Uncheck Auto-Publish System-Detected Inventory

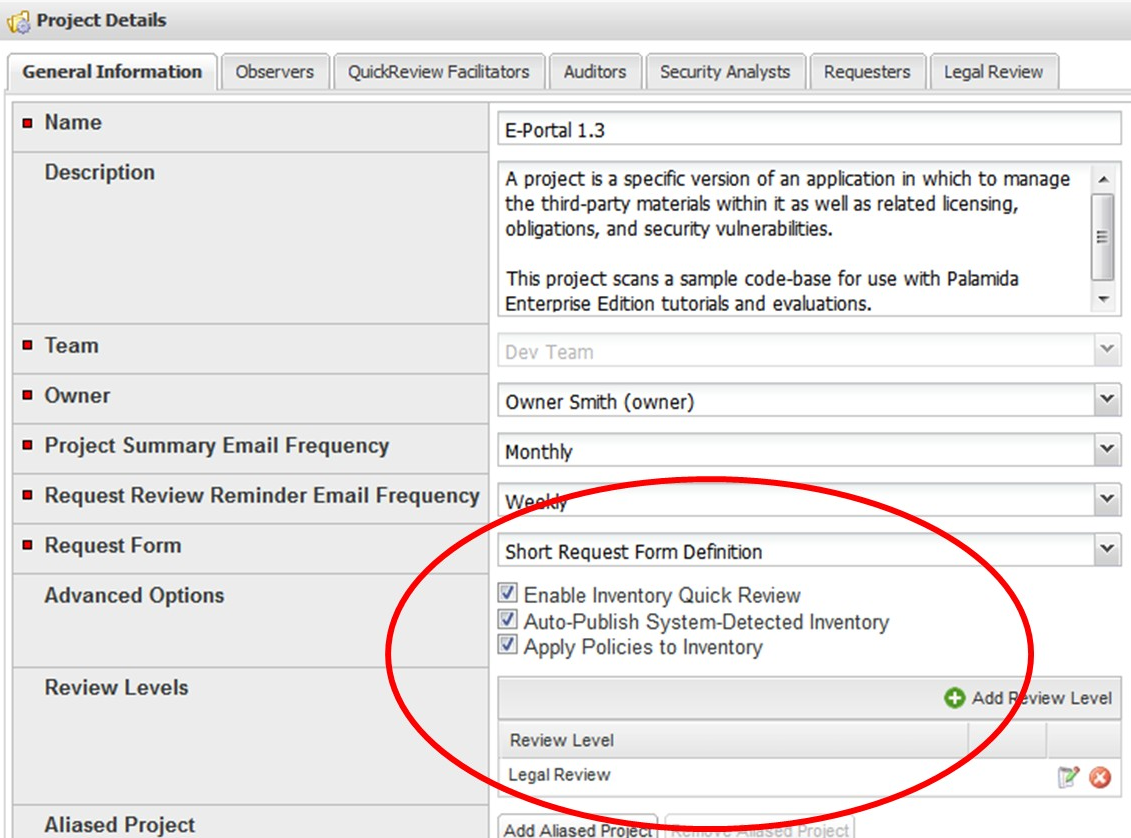(x=508, y=621)
